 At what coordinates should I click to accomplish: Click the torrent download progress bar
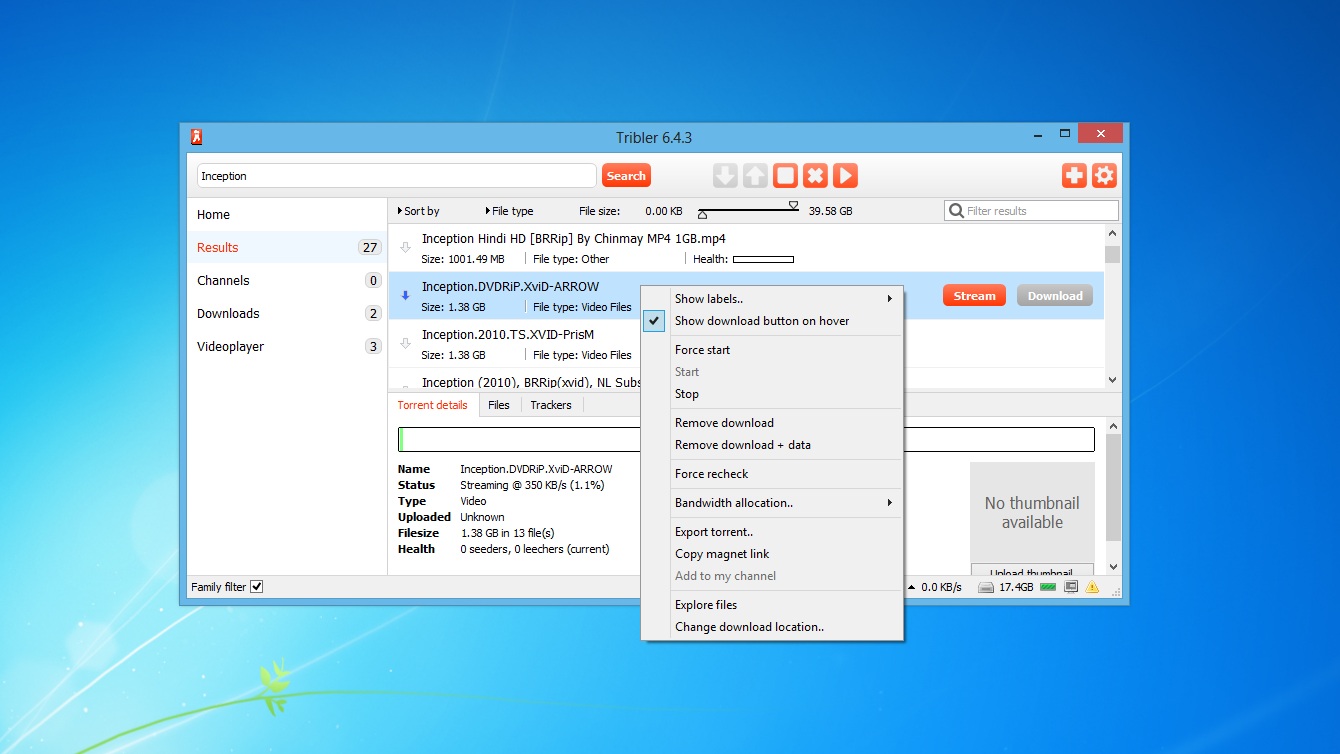click(x=746, y=440)
